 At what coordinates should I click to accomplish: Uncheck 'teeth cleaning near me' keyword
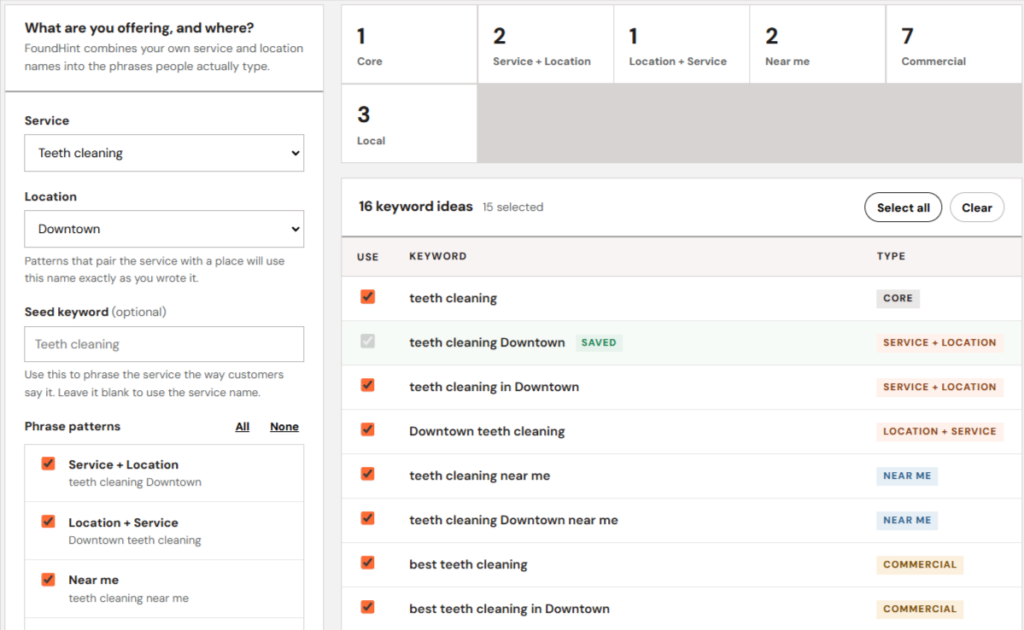(368, 474)
